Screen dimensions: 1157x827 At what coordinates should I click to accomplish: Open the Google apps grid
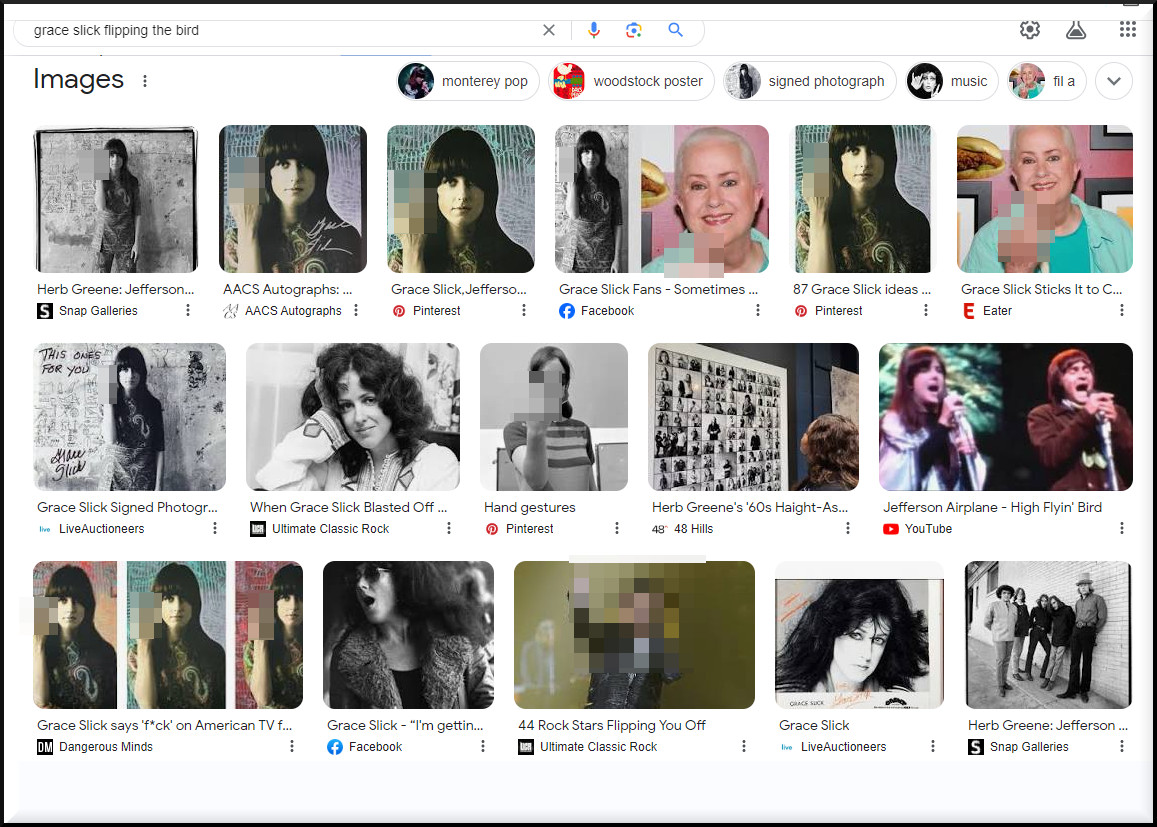click(x=1127, y=30)
